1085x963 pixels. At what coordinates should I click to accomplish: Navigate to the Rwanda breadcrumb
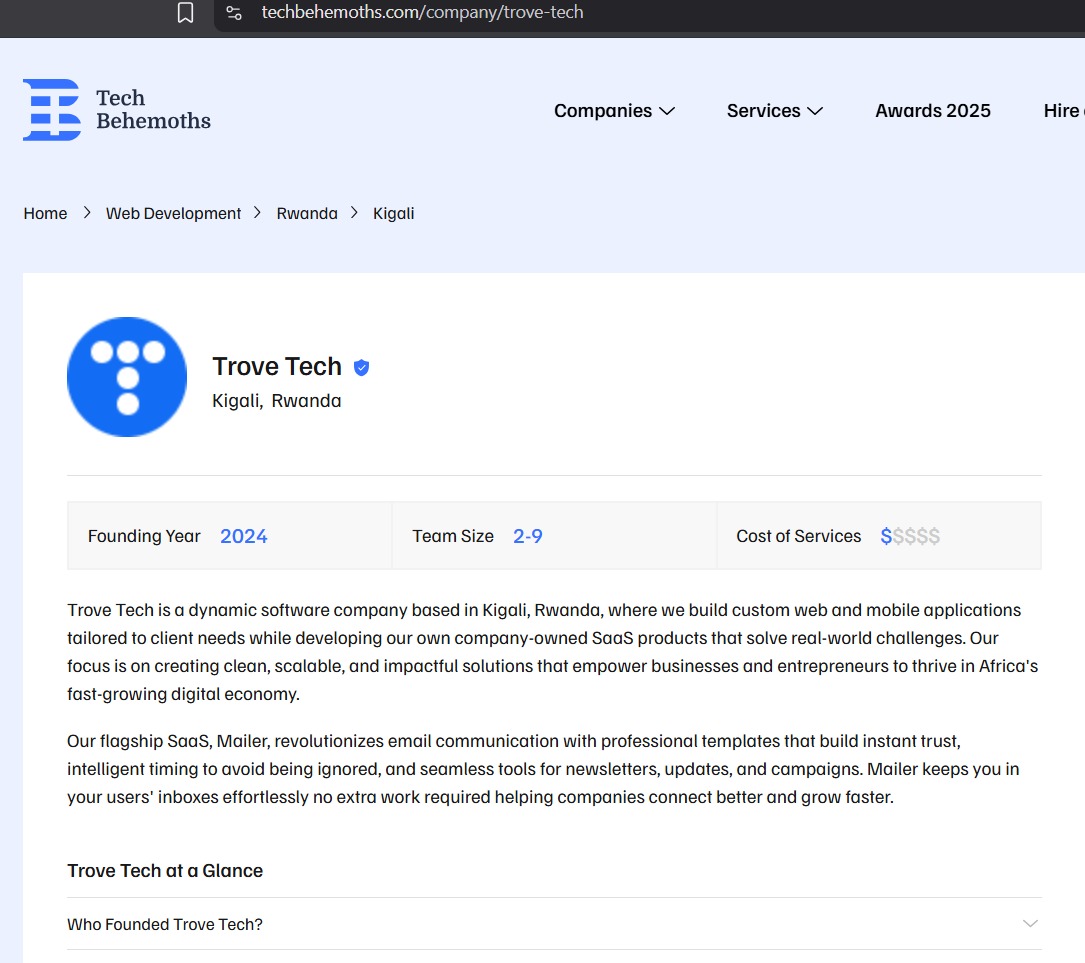(x=307, y=213)
